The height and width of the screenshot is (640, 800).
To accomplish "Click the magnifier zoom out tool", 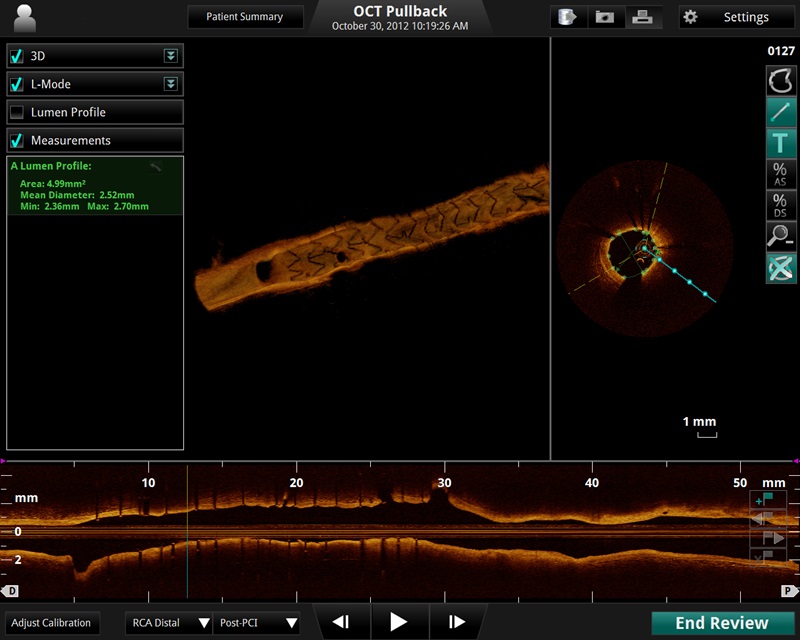I will (781, 236).
